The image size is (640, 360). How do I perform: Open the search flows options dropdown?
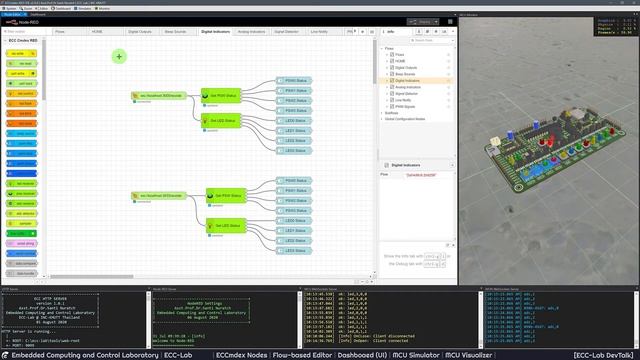pos(452,40)
